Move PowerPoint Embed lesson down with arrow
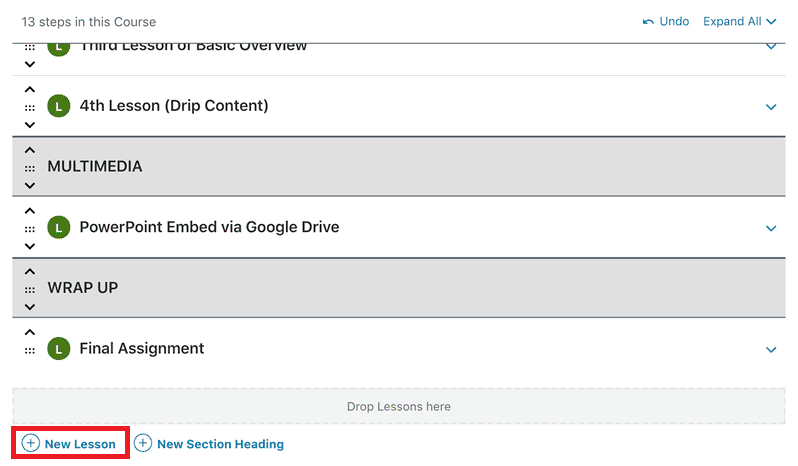 (30, 246)
